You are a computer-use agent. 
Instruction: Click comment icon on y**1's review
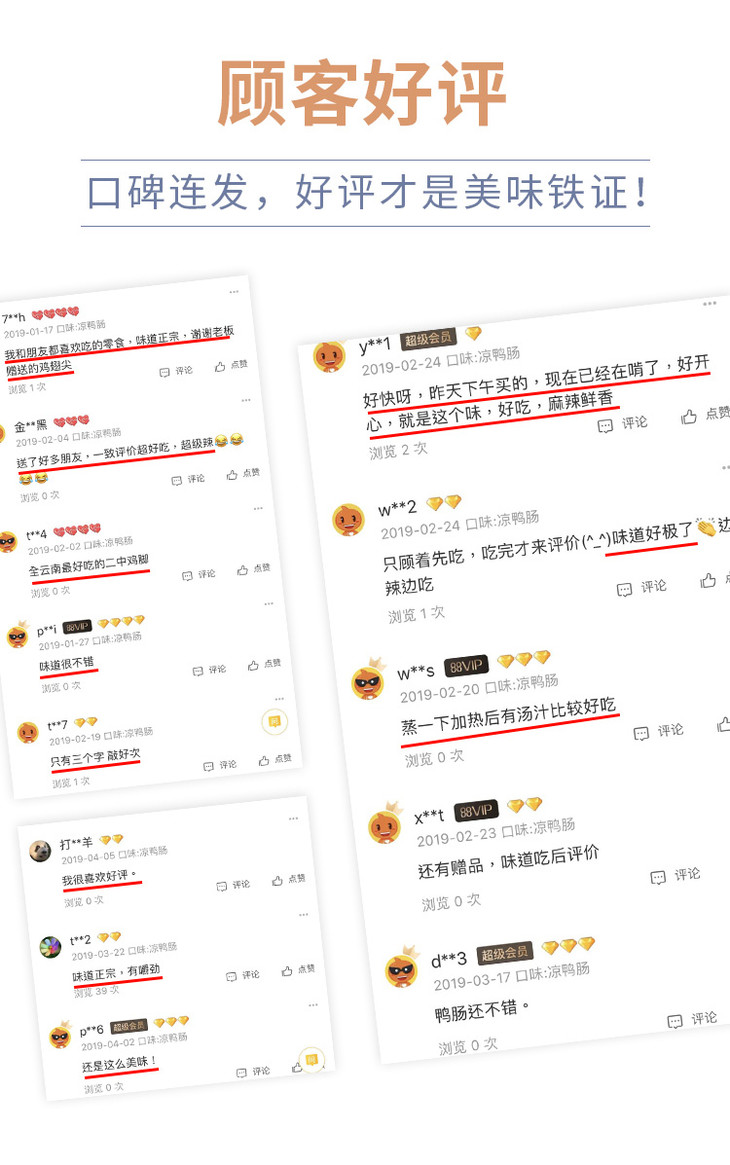[605, 426]
